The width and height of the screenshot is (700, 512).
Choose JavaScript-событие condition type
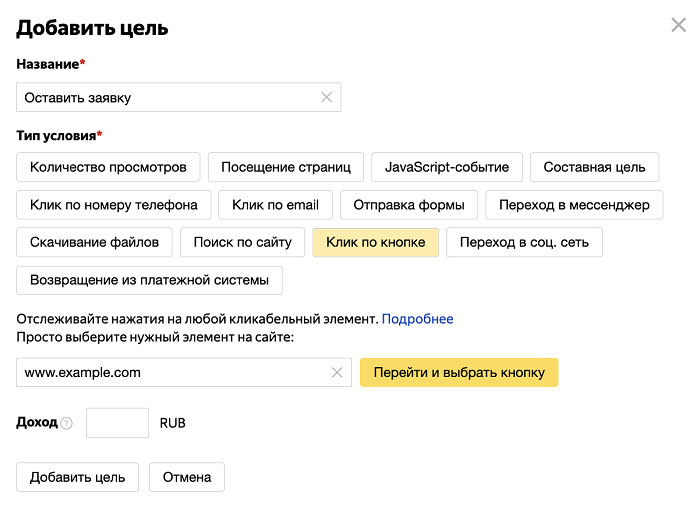click(x=447, y=167)
